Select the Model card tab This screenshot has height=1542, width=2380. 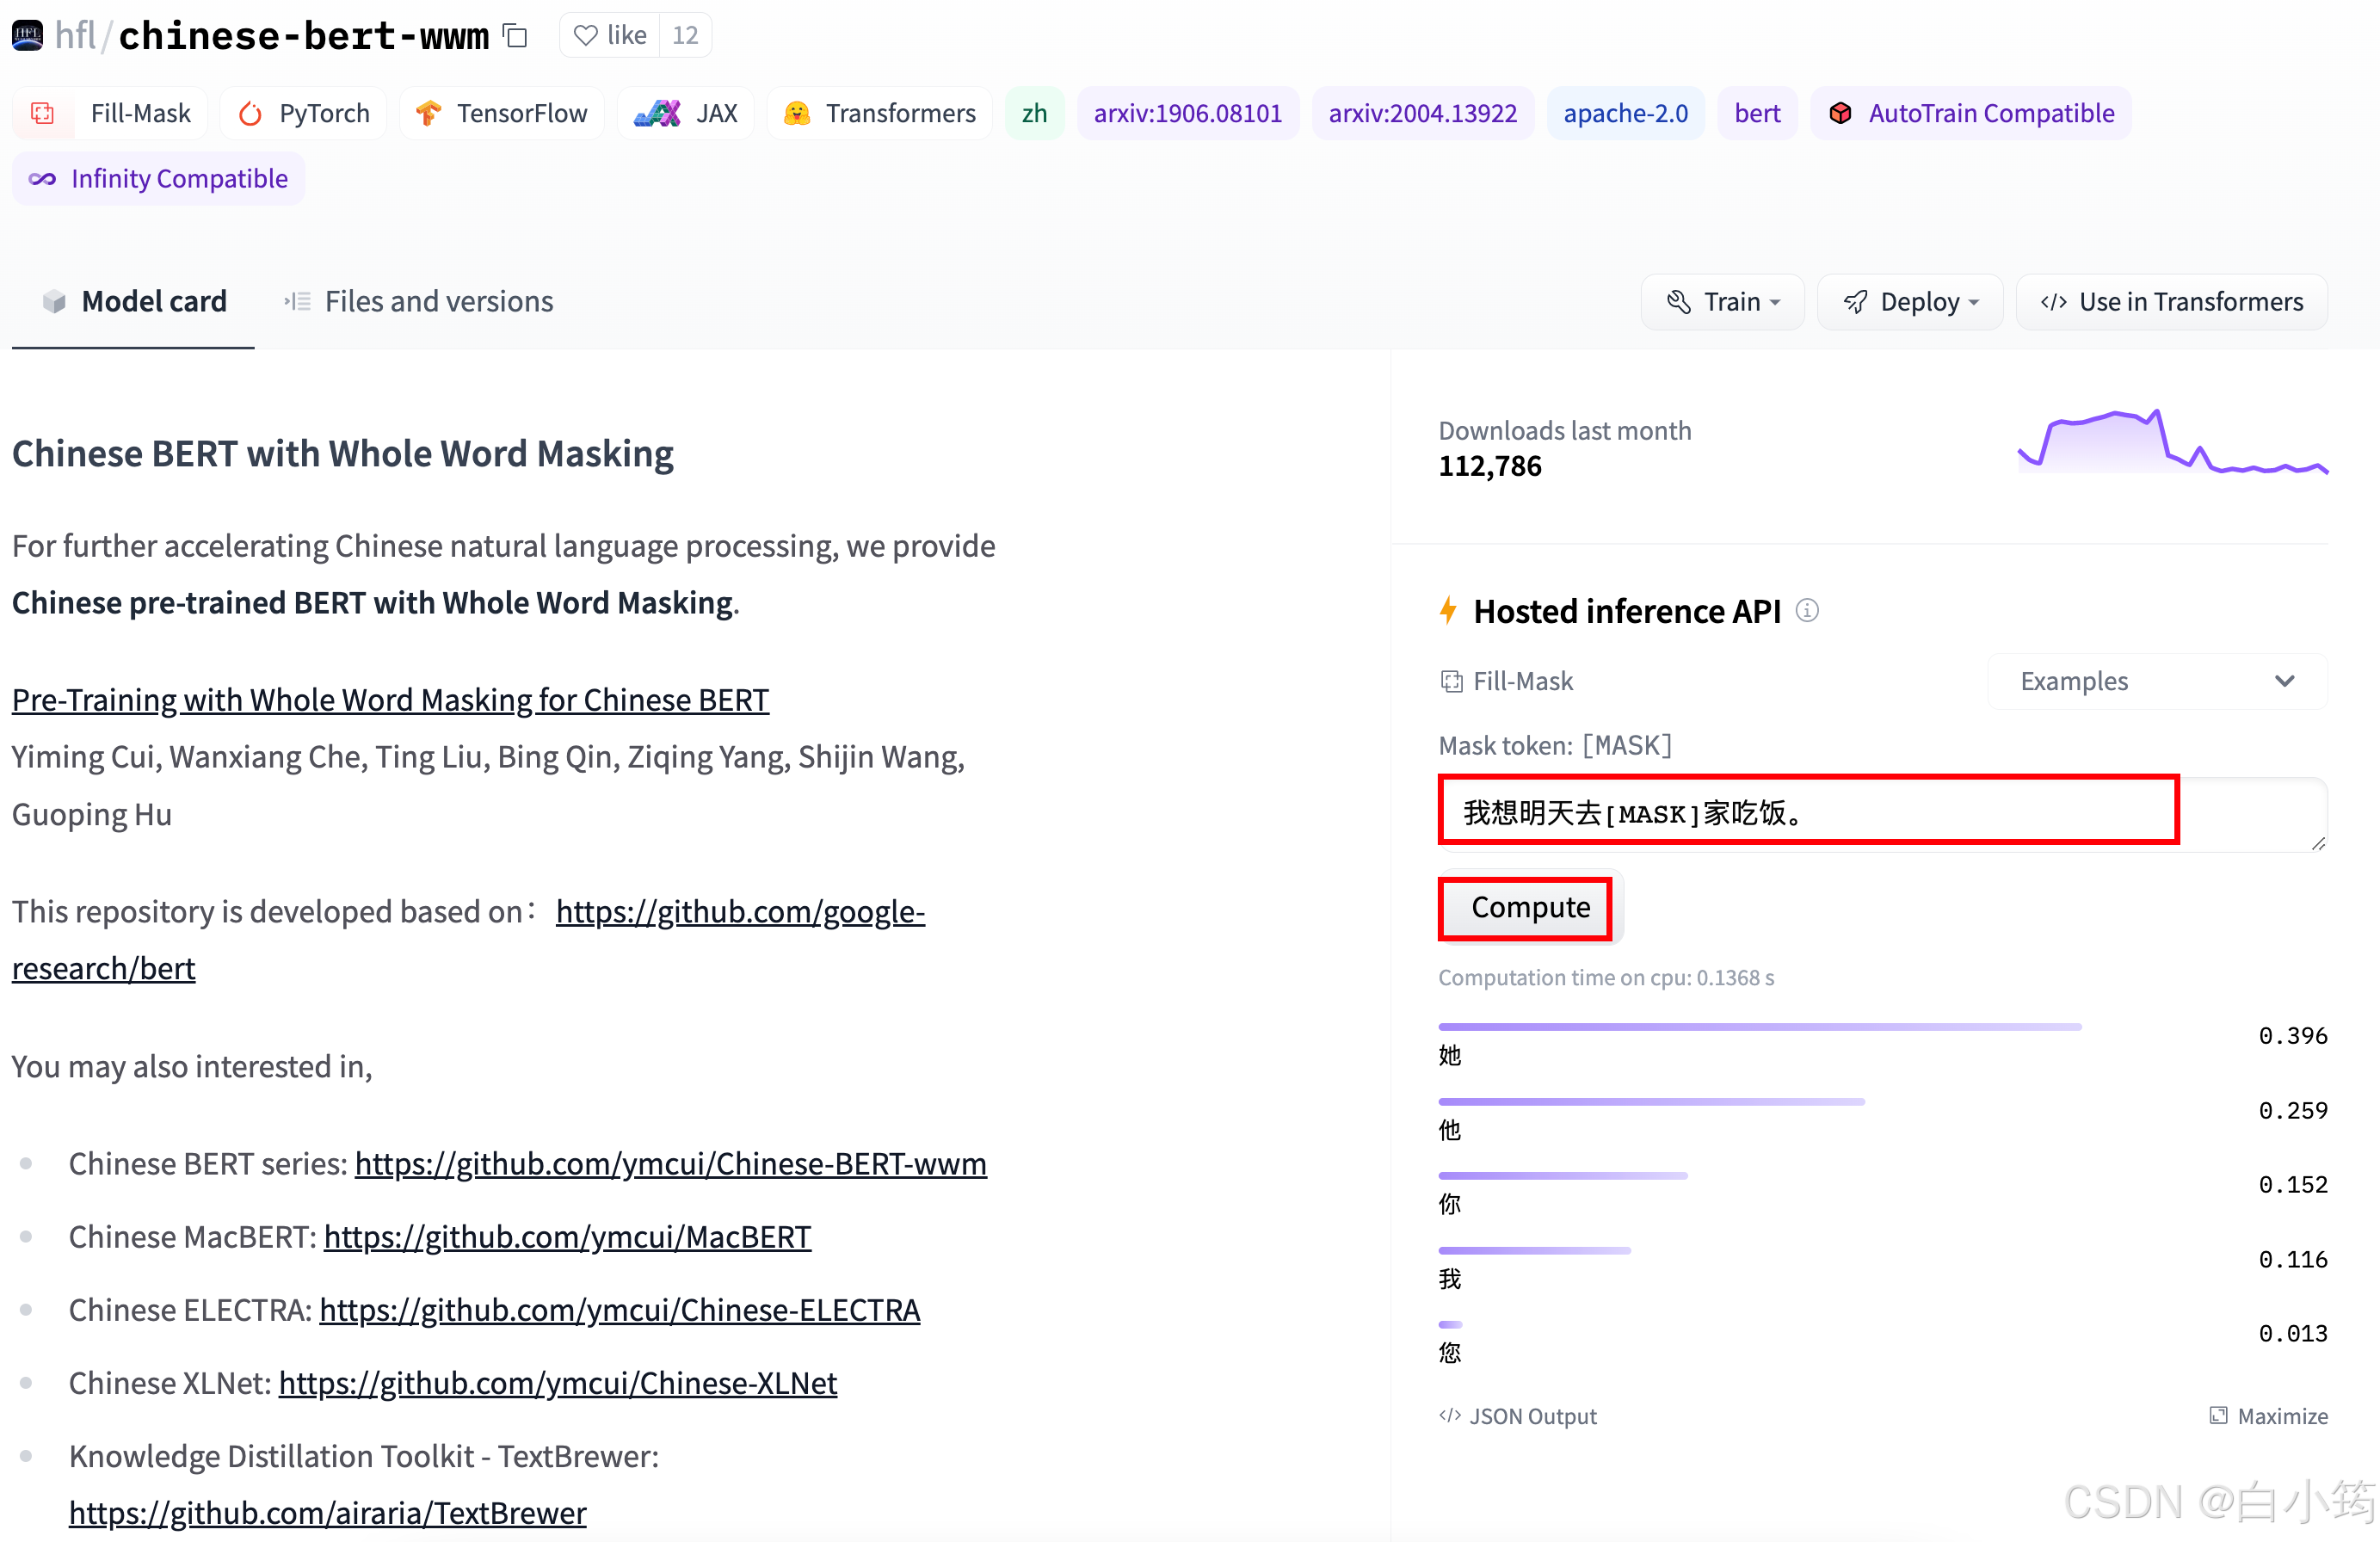point(134,301)
